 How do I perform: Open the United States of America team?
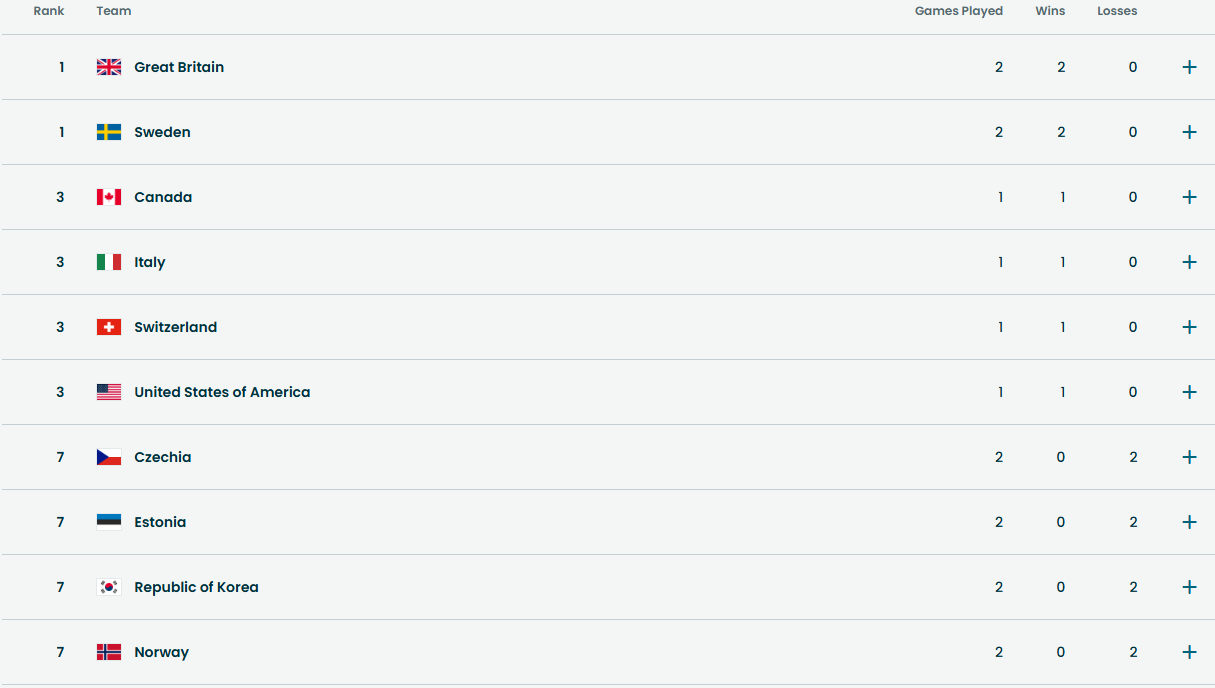tap(222, 392)
